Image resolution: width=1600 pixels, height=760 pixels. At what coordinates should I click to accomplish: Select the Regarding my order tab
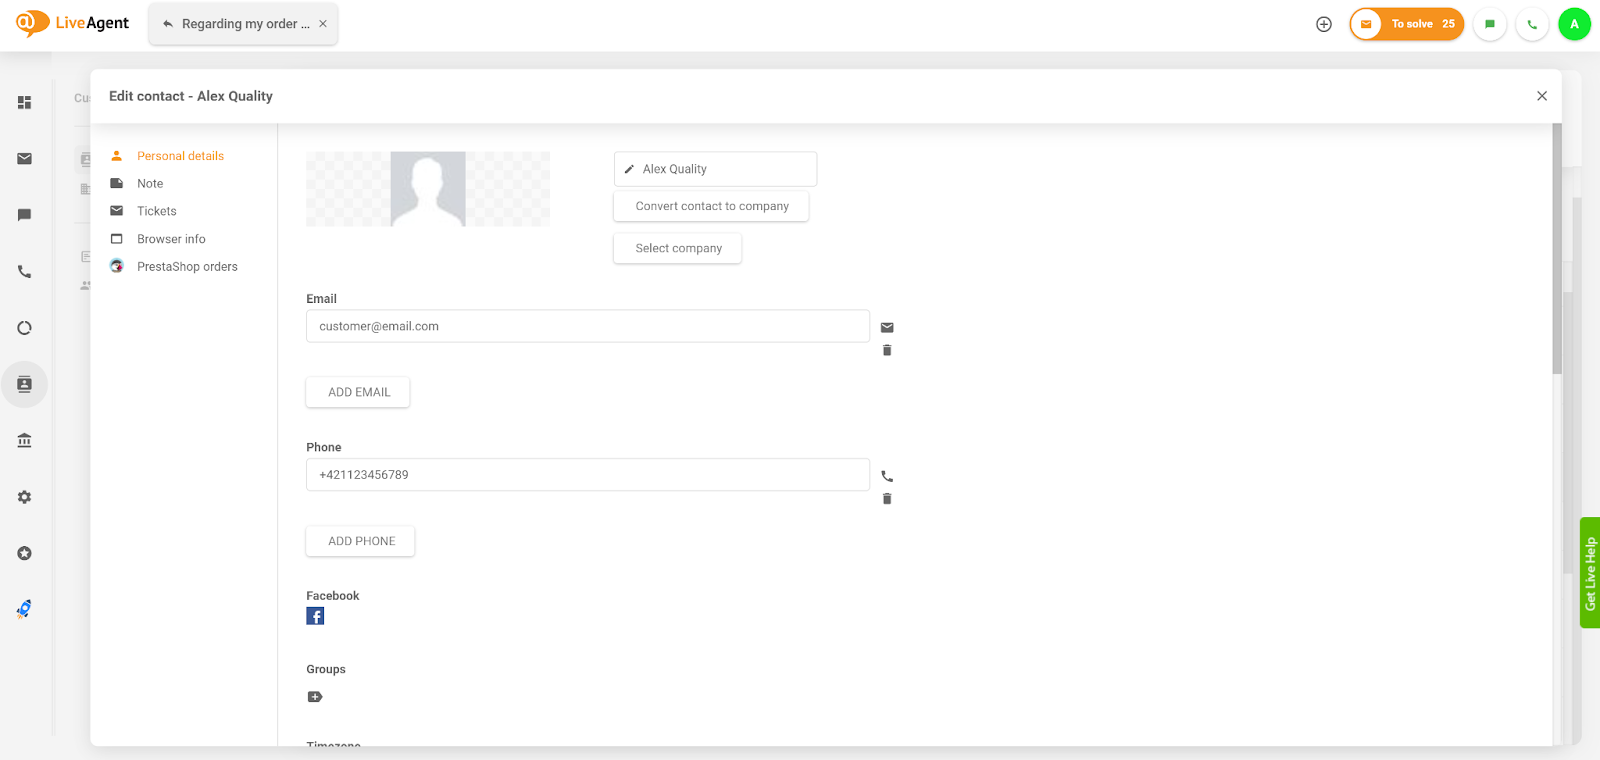click(x=238, y=24)
